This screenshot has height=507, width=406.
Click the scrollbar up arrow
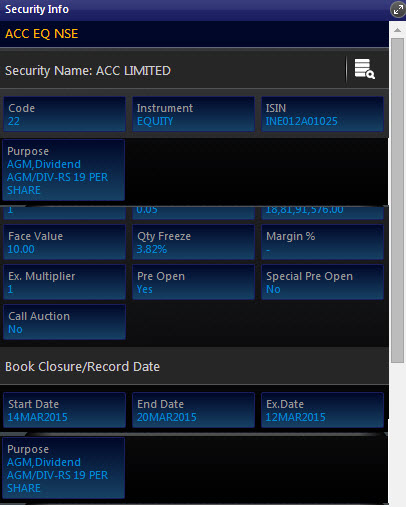click(x=397, y=30)
